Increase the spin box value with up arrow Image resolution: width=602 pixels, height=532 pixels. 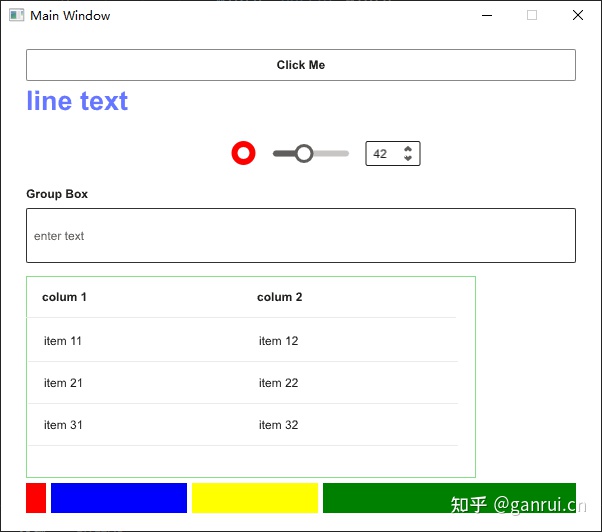pyautogui.click(x=408, y=149)
